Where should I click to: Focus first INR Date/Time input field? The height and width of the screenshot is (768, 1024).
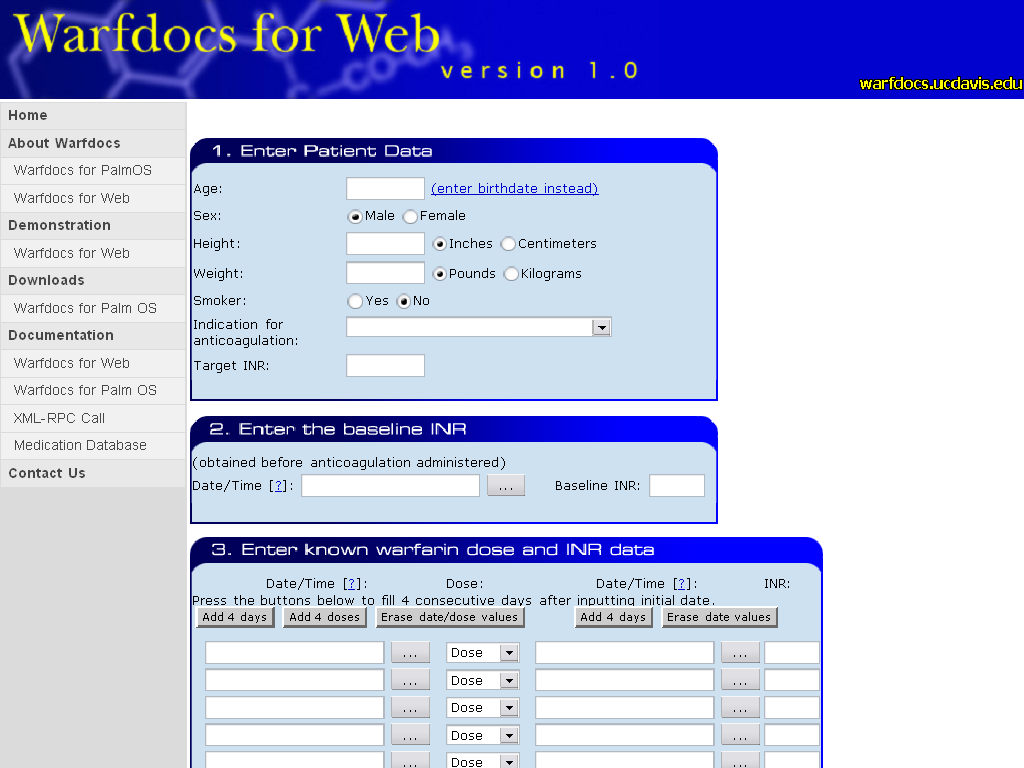(x=624, y=653)
